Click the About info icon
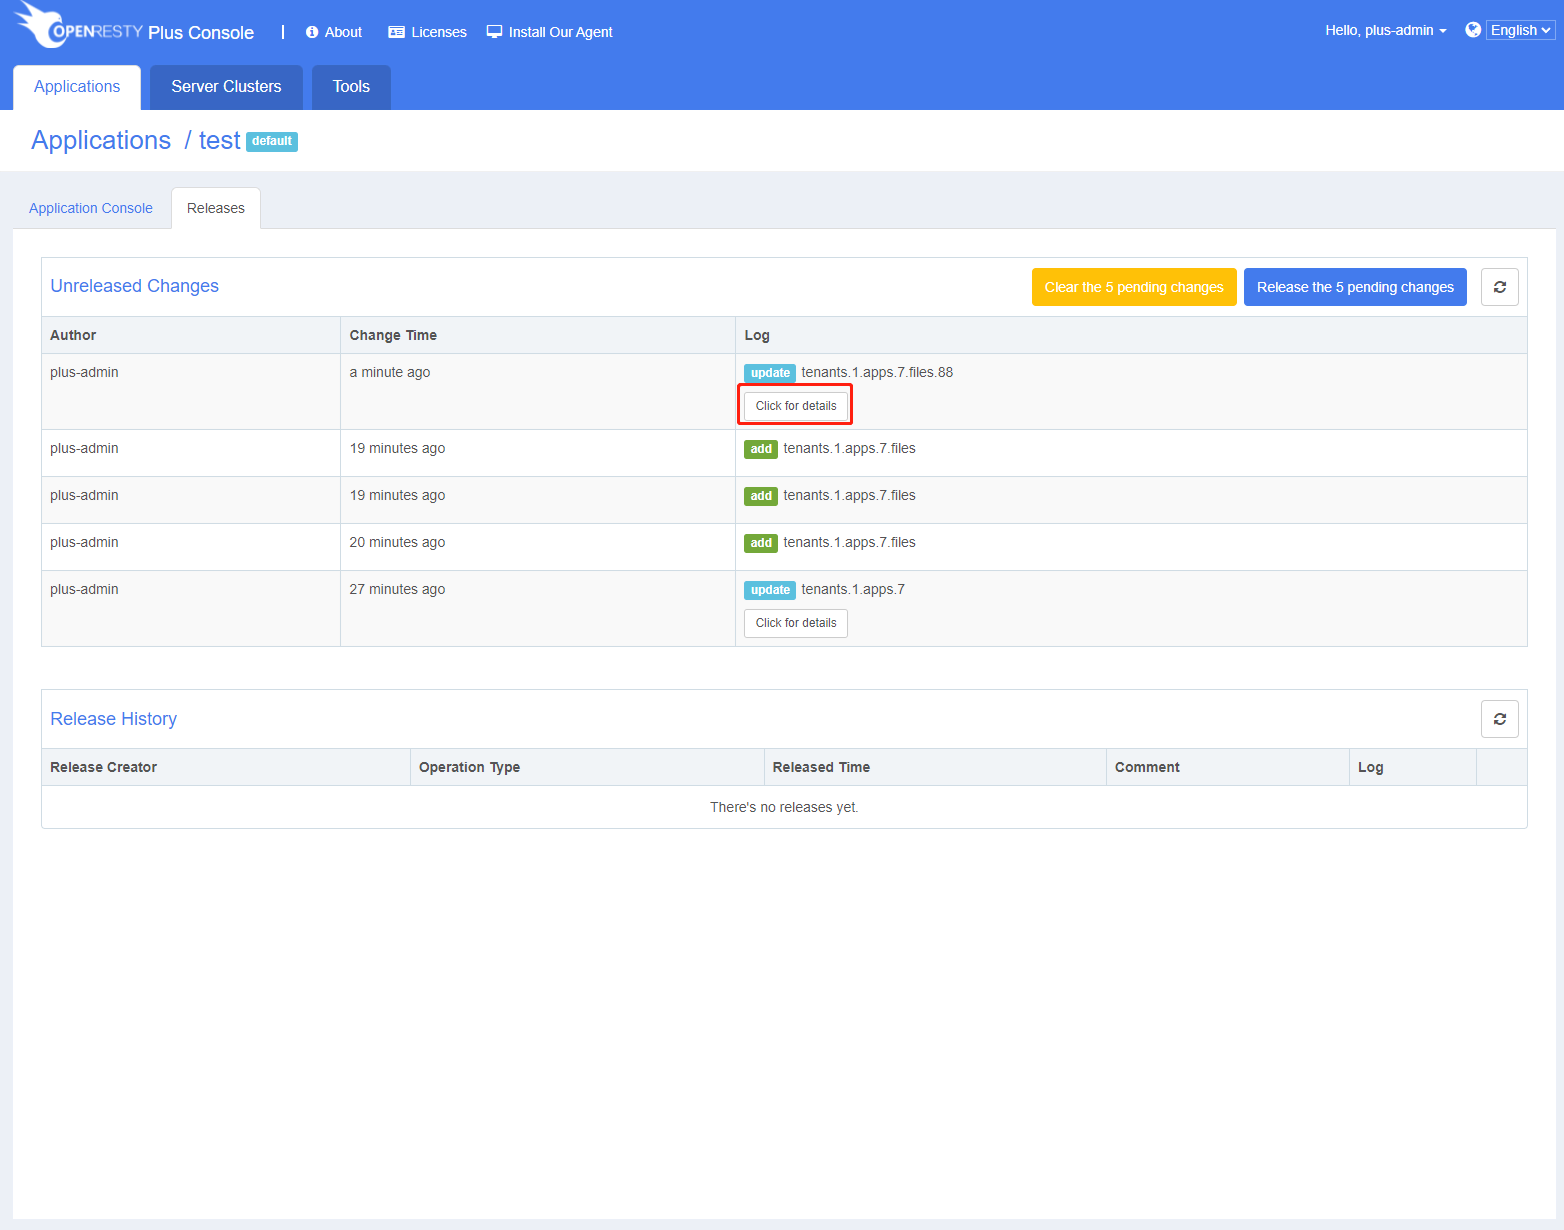Screen dimensions: 1564x1230 point(312,32)
